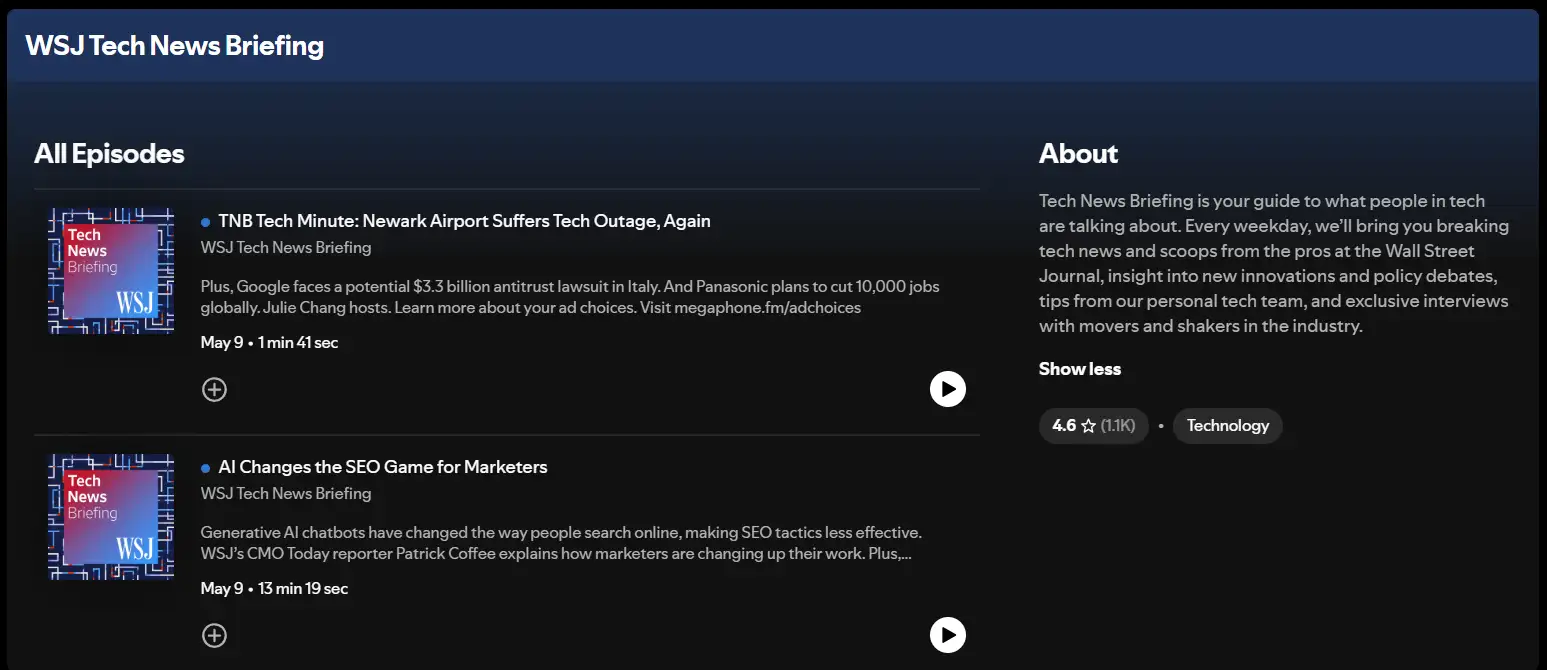The height and width of the screenshot is (670, 1547).
Task: Click the May 9 • 13 min 19 sec duration
Action: [274, 589]
